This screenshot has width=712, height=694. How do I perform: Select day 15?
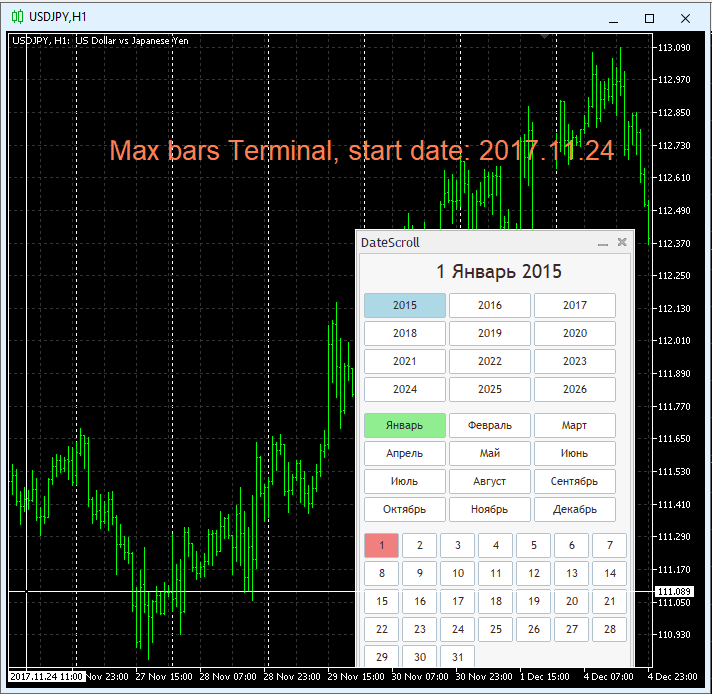(381, 602)
